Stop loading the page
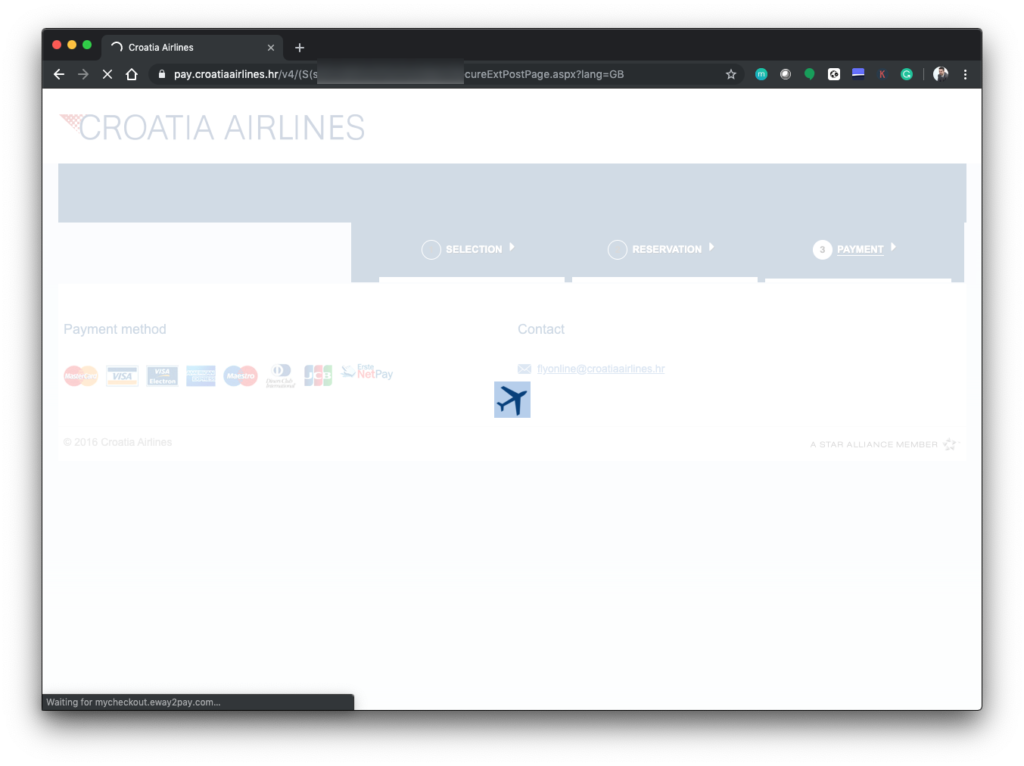The width and height of the screenshot is (1024, 766). [x=107, y=74]
